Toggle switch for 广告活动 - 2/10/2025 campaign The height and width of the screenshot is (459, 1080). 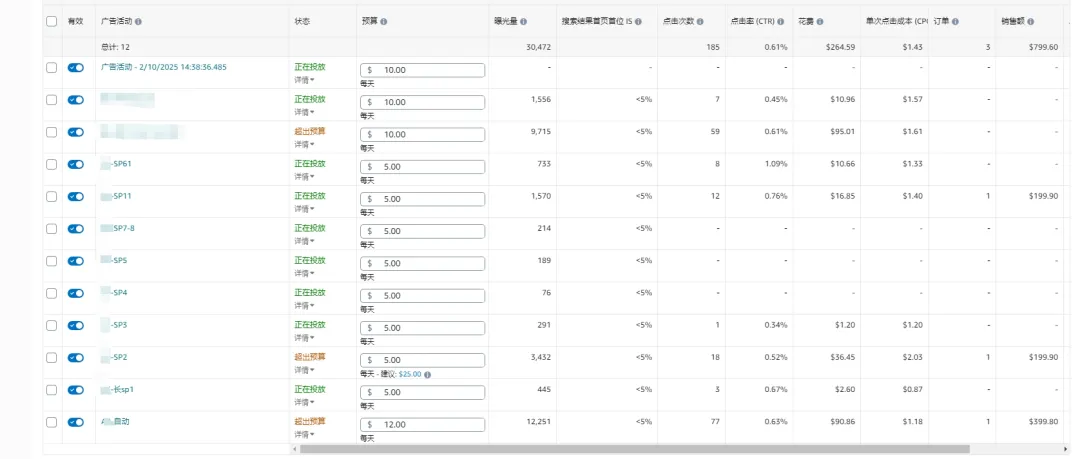(76, 68)
